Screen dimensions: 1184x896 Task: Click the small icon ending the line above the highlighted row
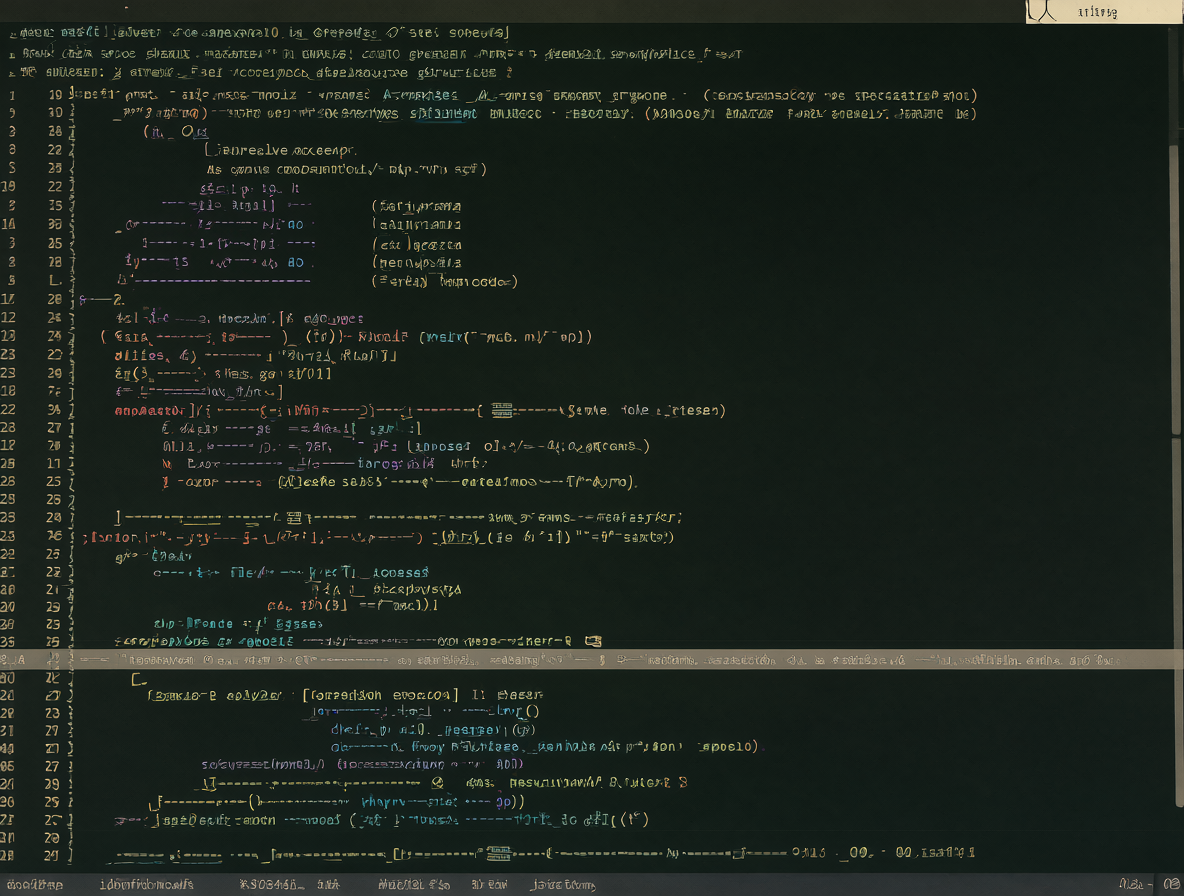click(x=594, y=641)
